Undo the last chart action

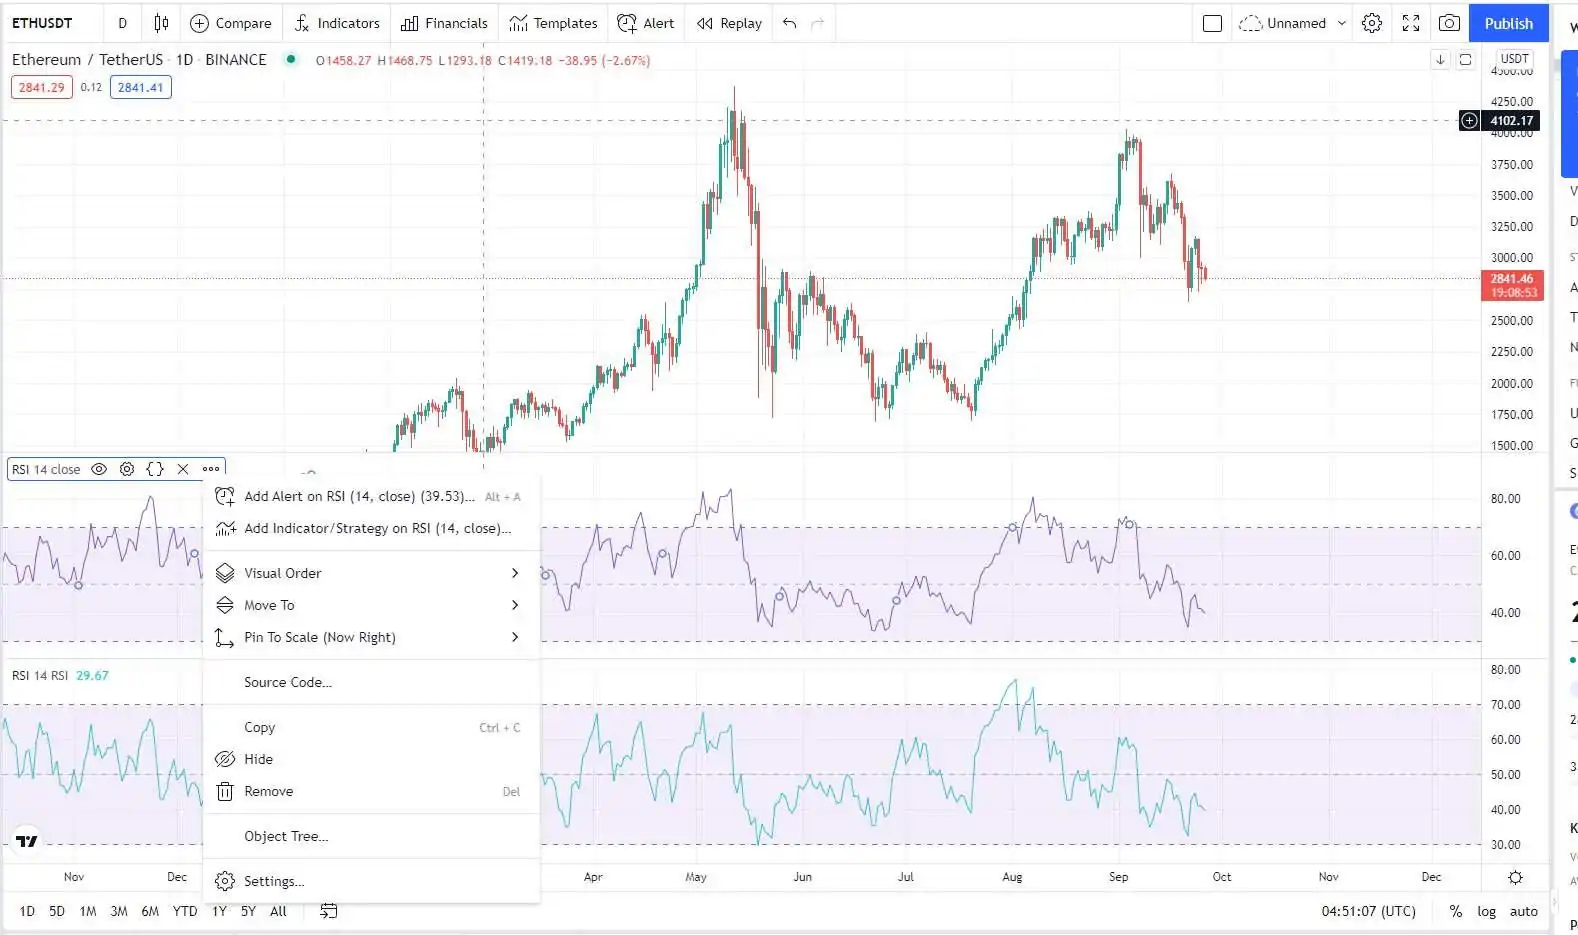click(x=790, y=23)
